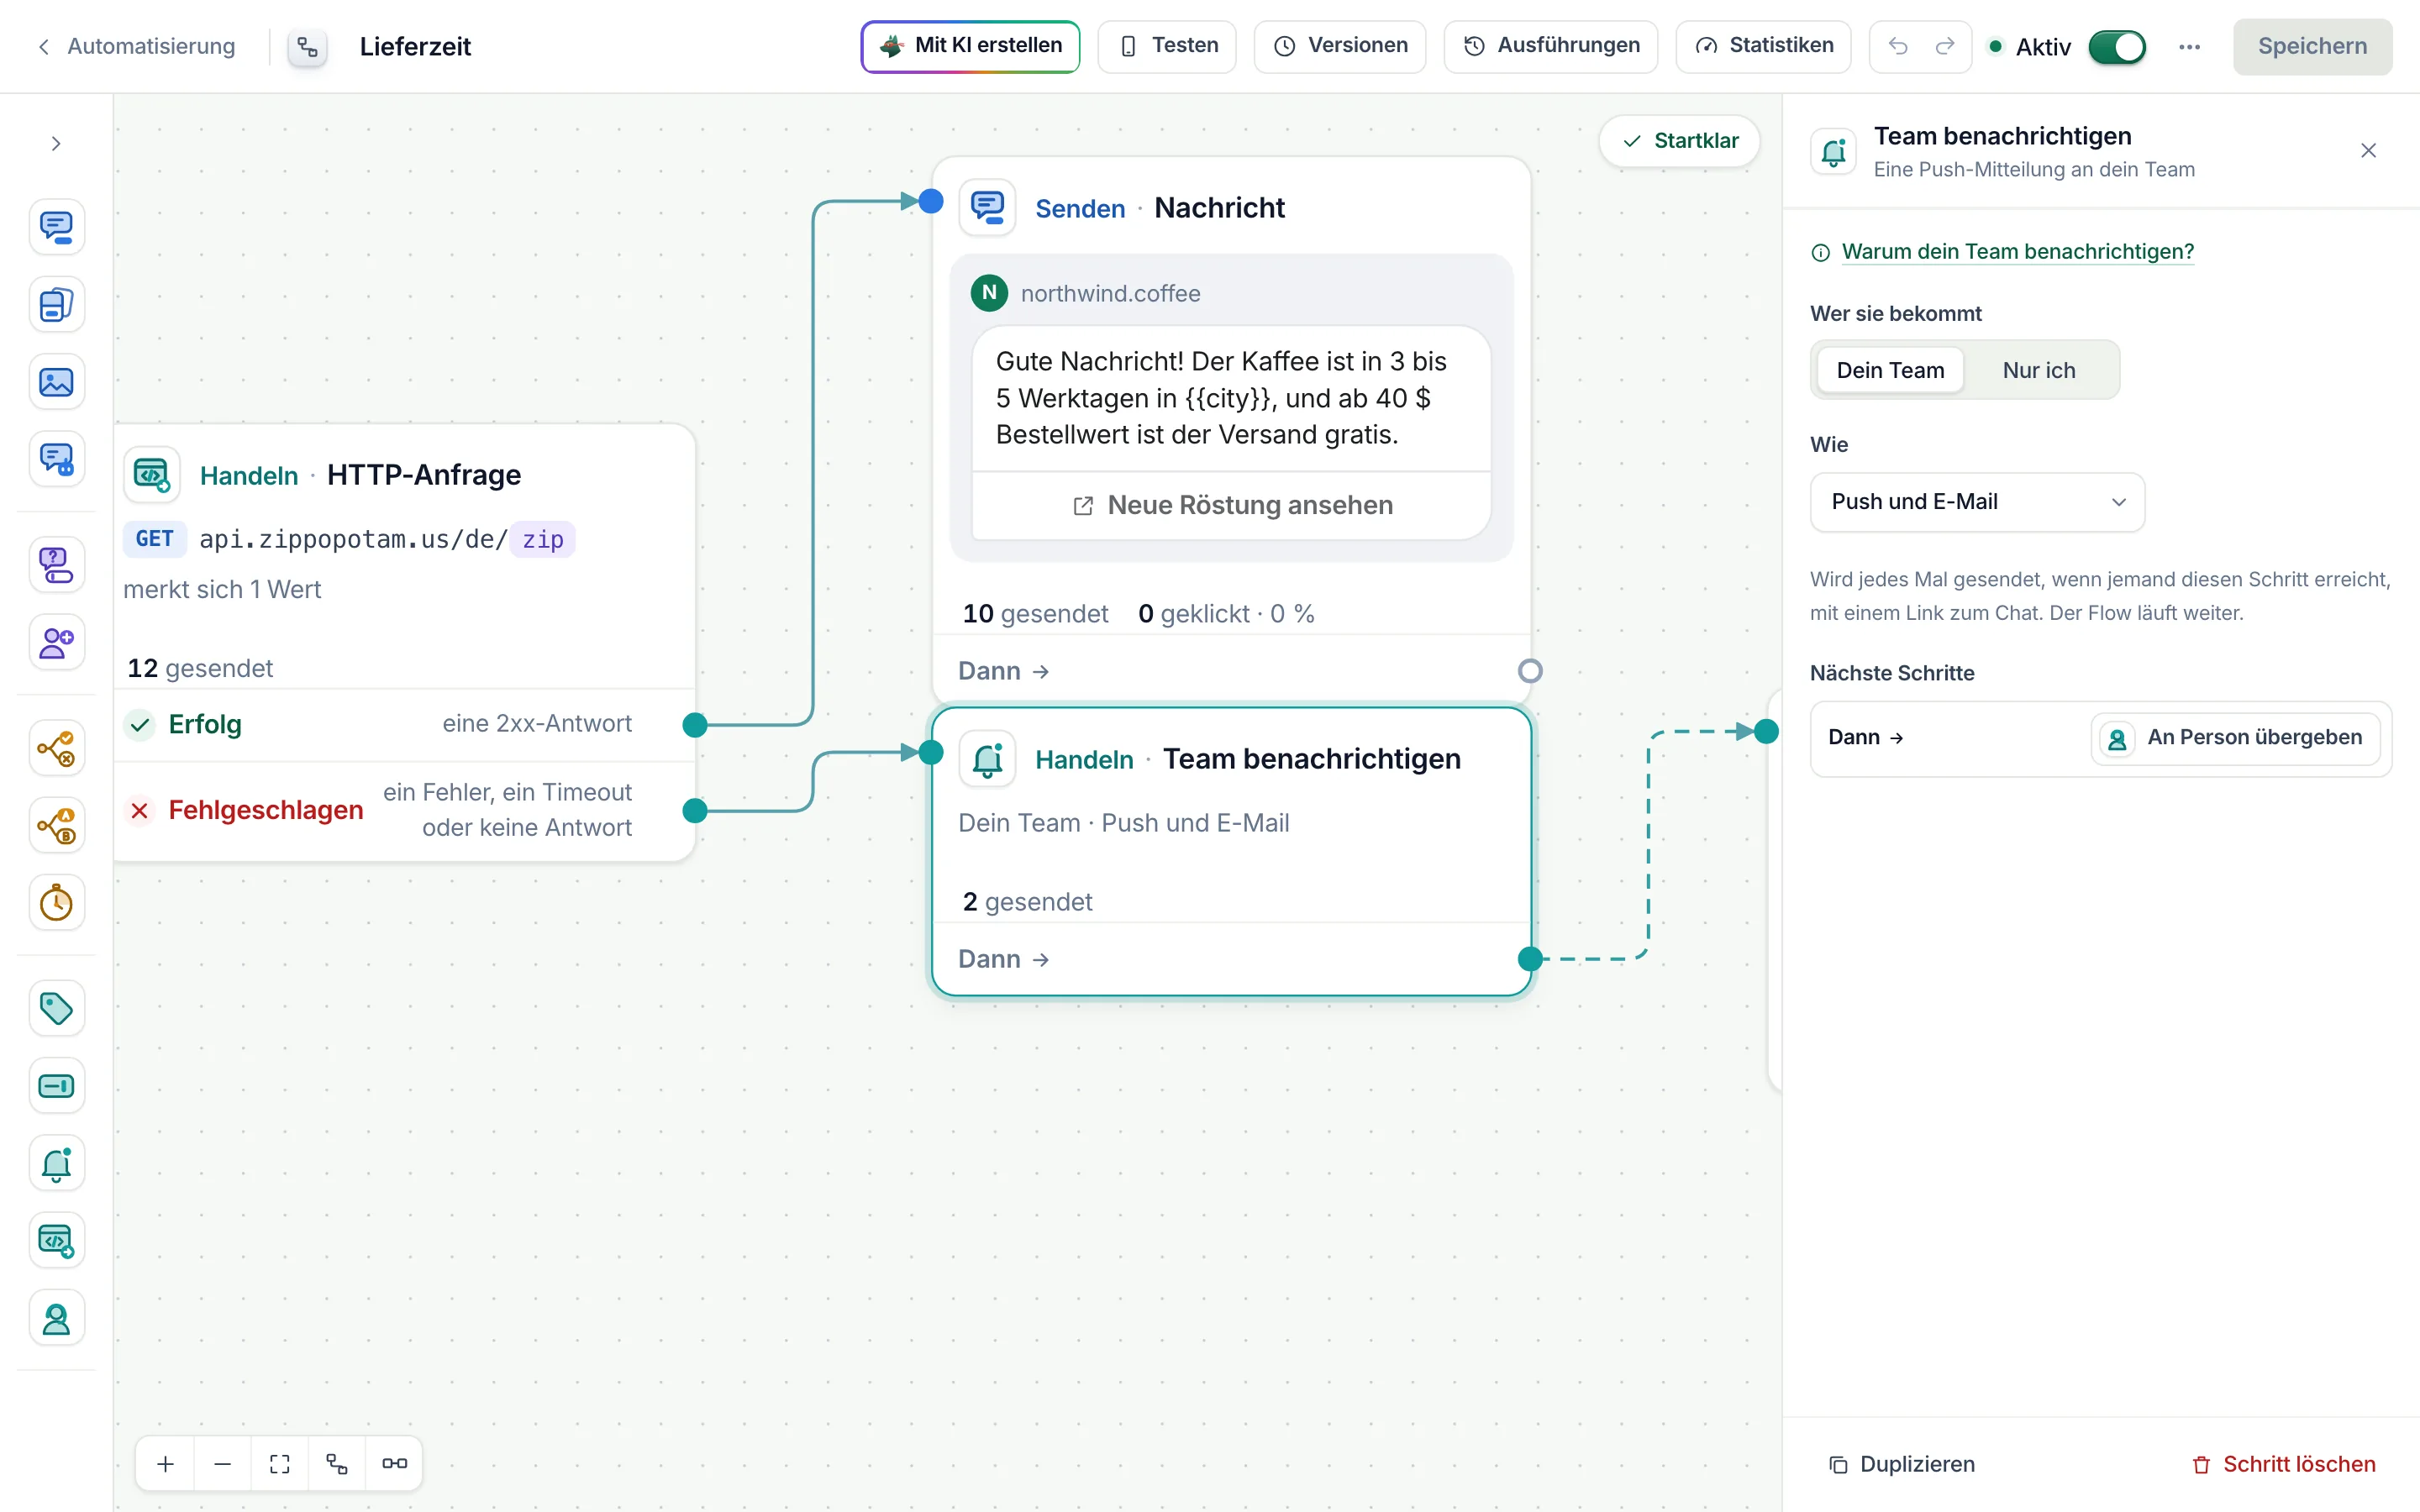Click Mit KI erstellen button
2420x1512 pixels.
coord(970,46)
